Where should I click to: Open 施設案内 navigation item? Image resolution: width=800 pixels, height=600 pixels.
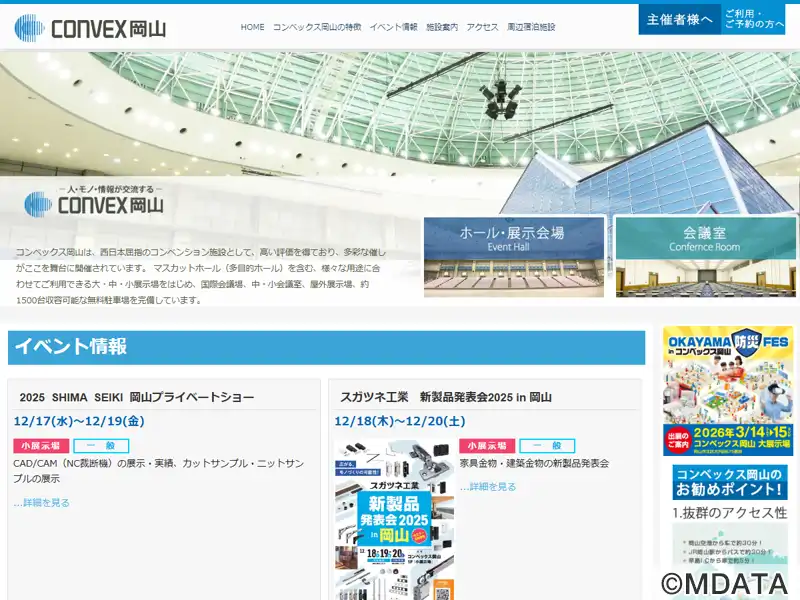click(x=442, y=27)
